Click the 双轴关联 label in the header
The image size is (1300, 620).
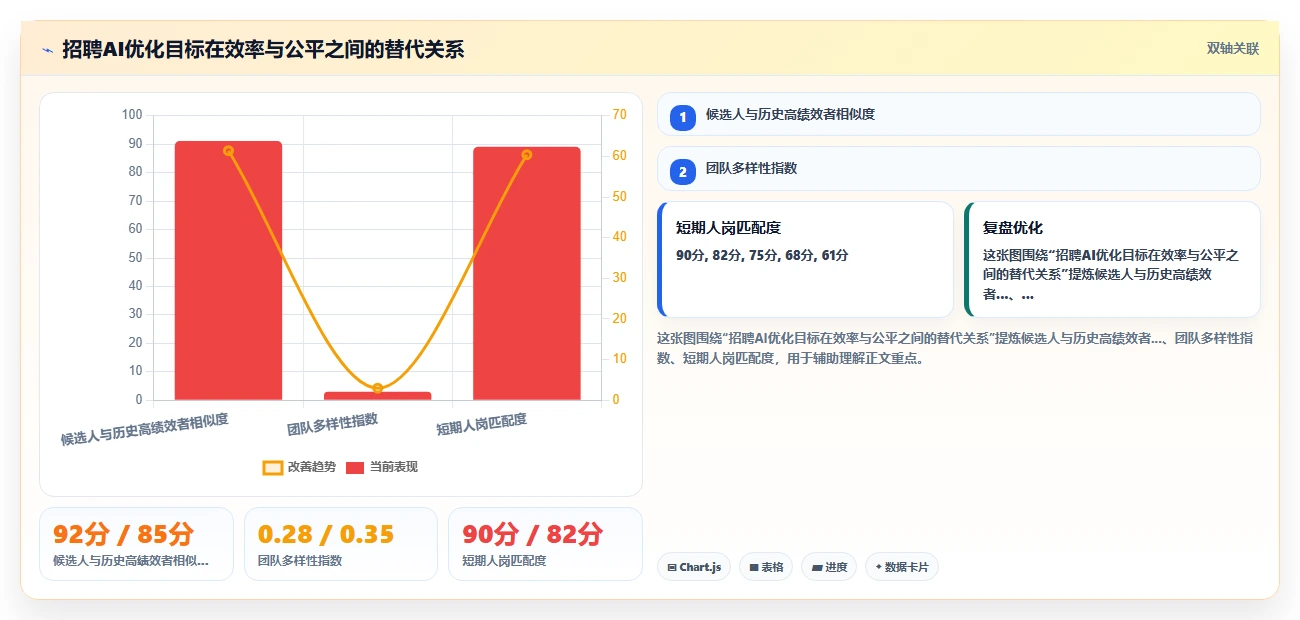tap(1232, 48)
